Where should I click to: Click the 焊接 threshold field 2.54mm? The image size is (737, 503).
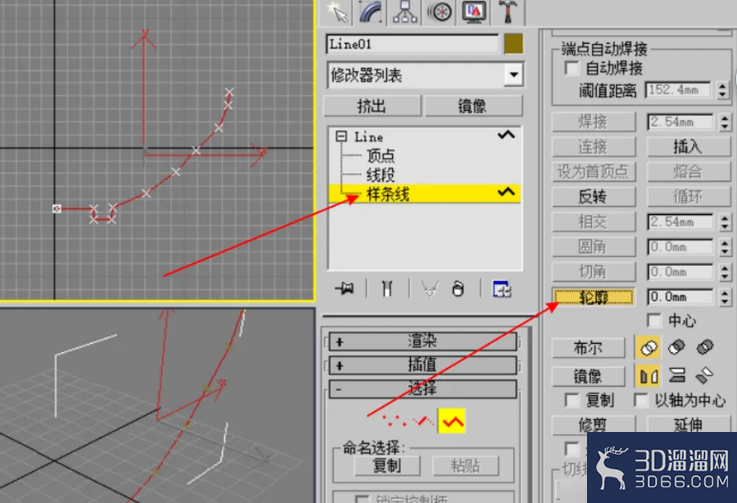click(x=681, y=122)
